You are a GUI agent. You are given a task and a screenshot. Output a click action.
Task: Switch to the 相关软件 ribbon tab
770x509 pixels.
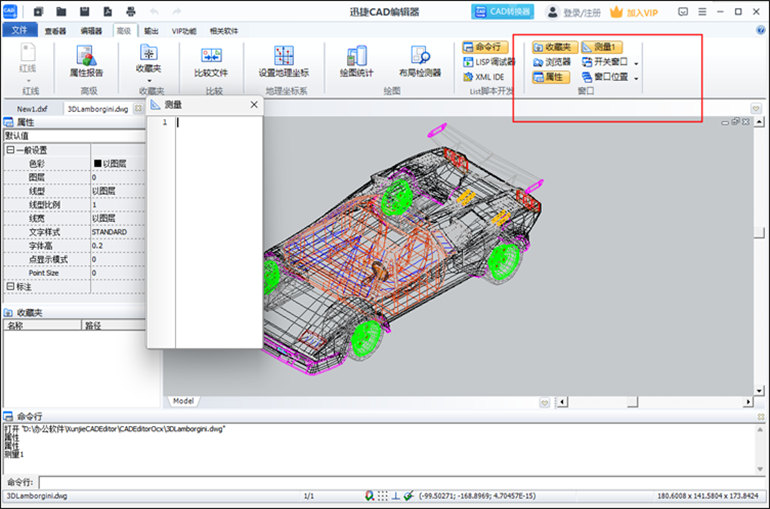pos(224,31)
